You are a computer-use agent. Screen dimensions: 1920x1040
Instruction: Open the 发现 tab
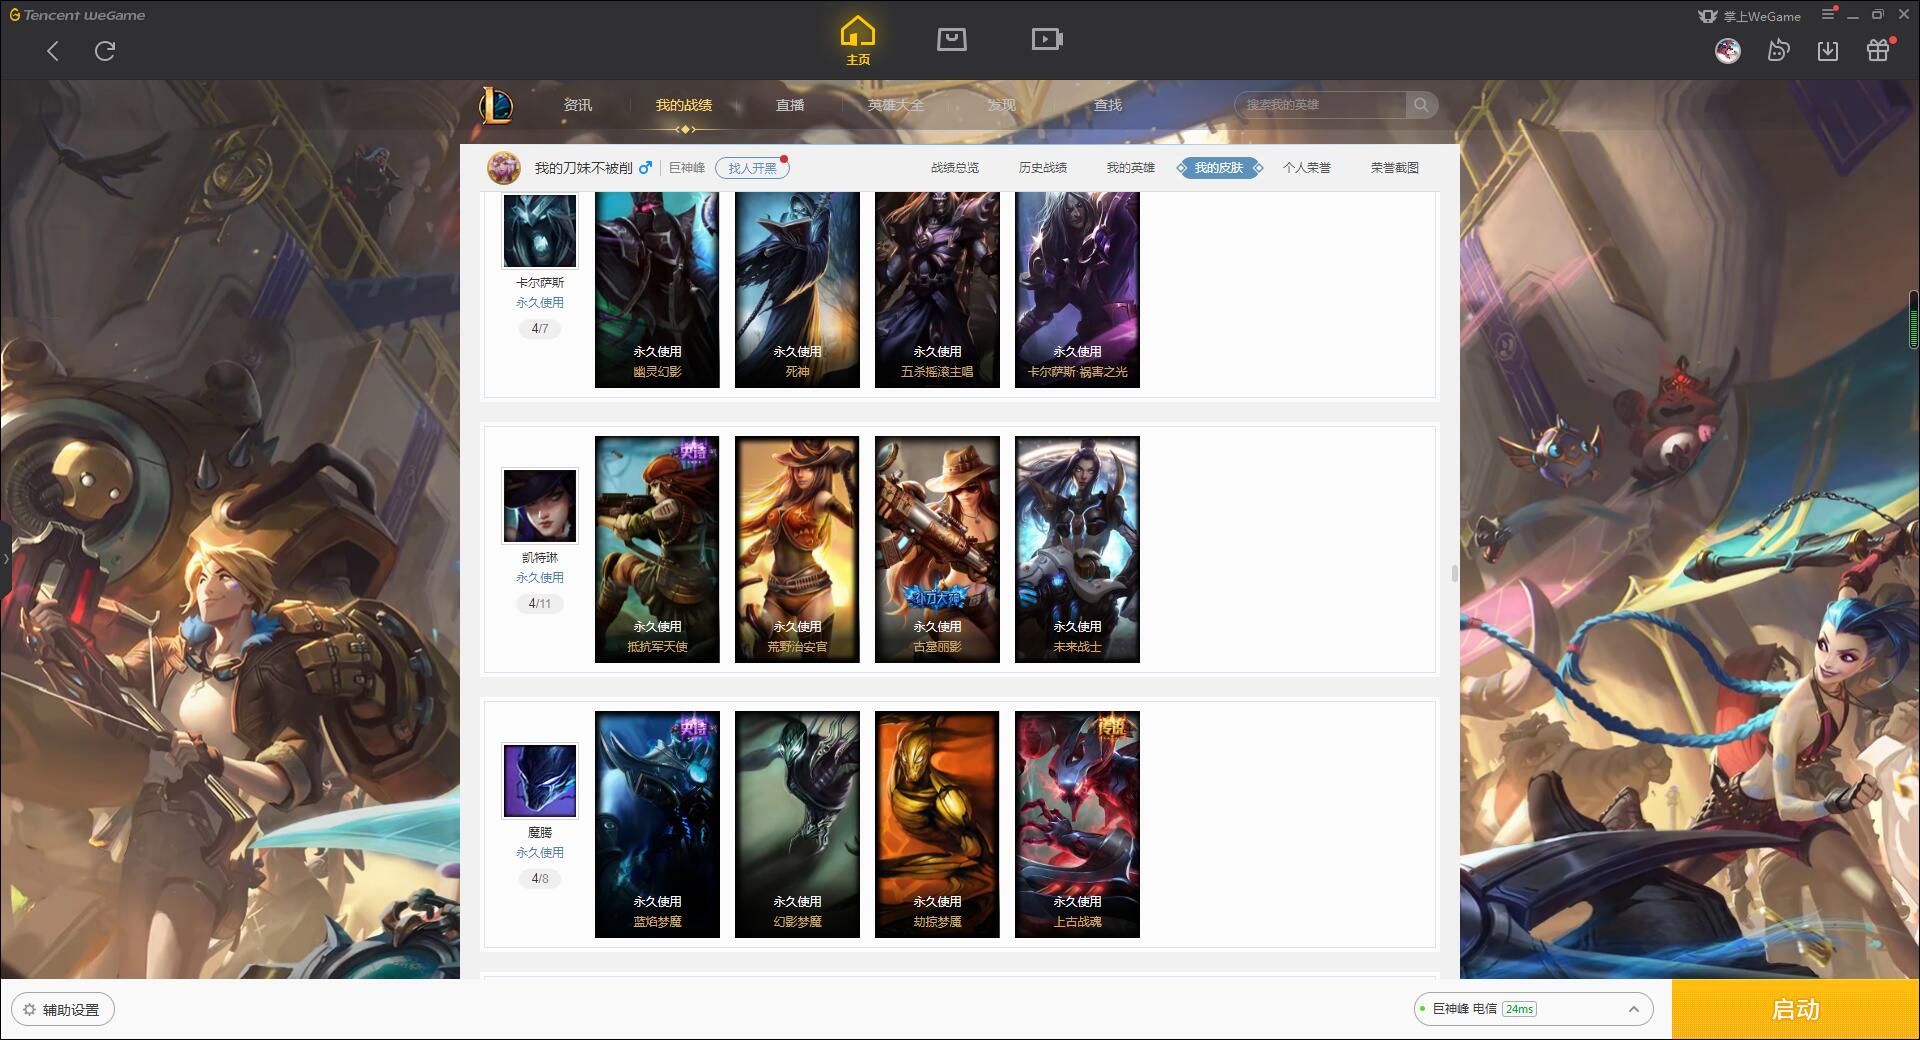click(x=1002, y=105)
